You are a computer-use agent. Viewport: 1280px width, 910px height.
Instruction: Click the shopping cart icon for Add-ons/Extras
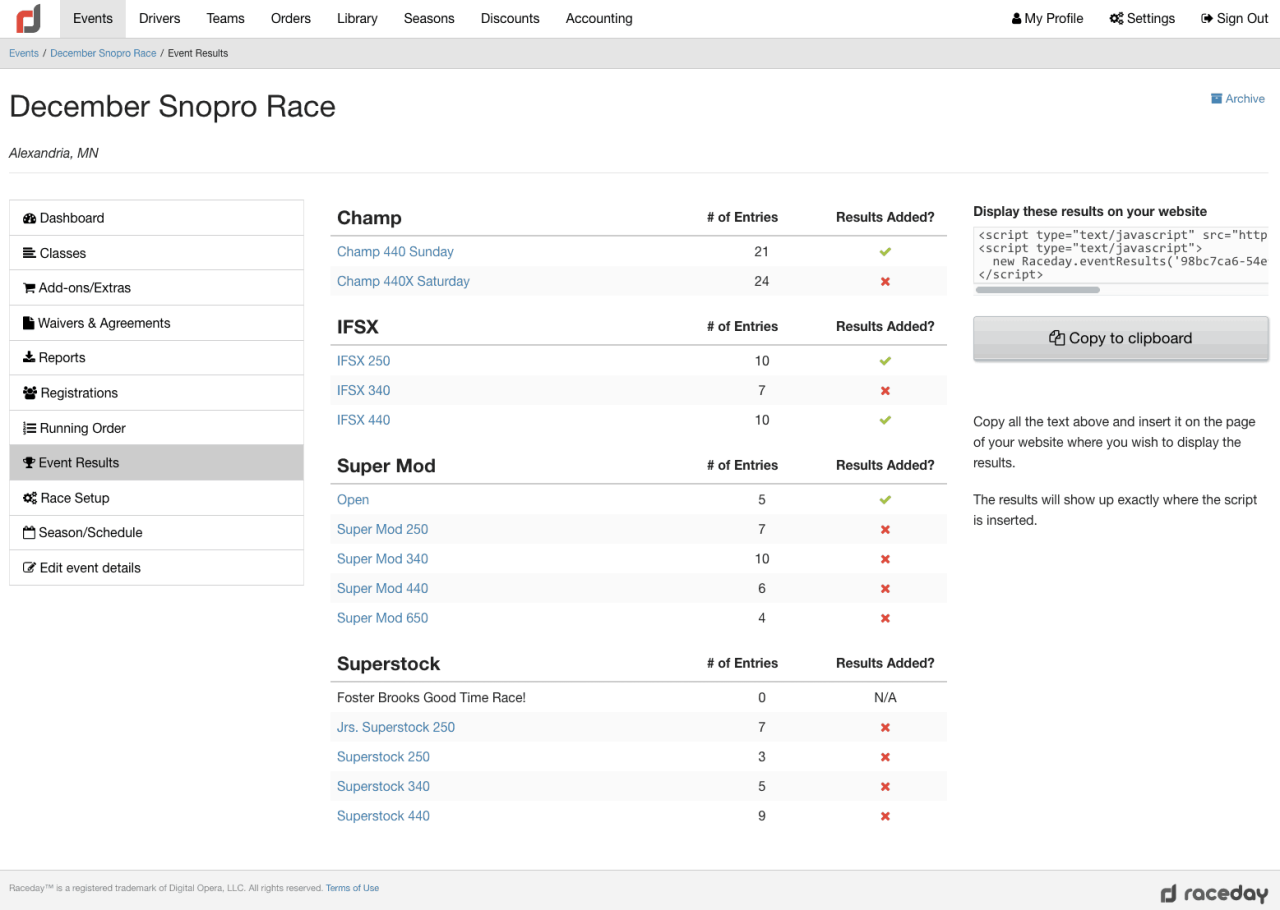coord(29,288)
